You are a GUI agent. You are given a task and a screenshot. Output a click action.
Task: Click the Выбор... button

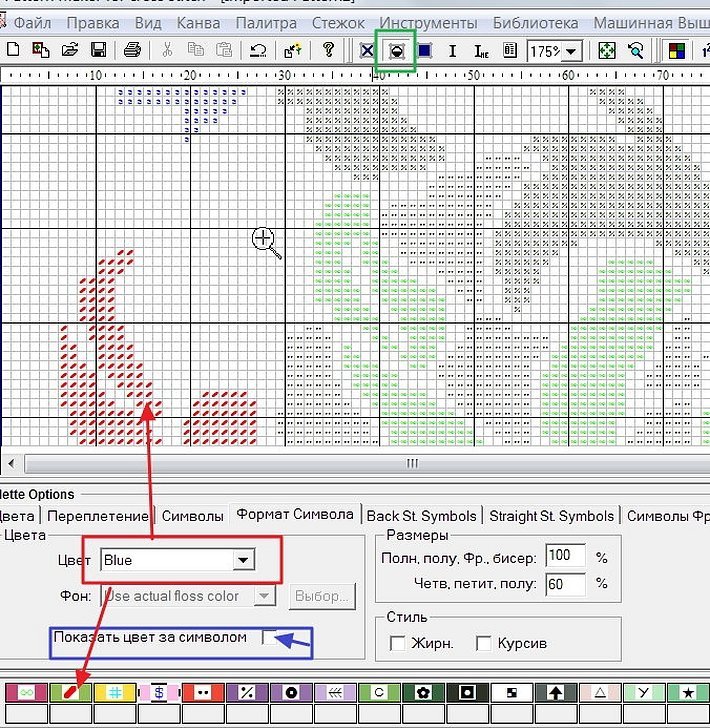tap(322, 596)
